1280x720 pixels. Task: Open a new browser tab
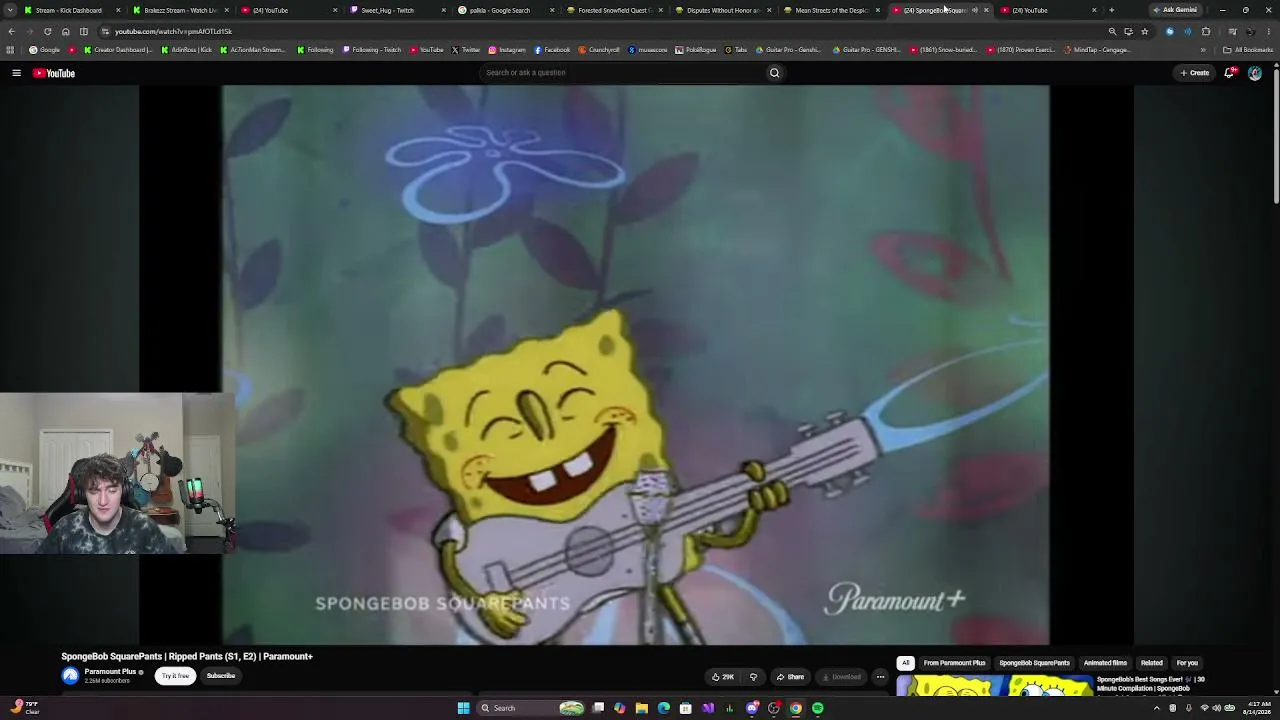1111,10
